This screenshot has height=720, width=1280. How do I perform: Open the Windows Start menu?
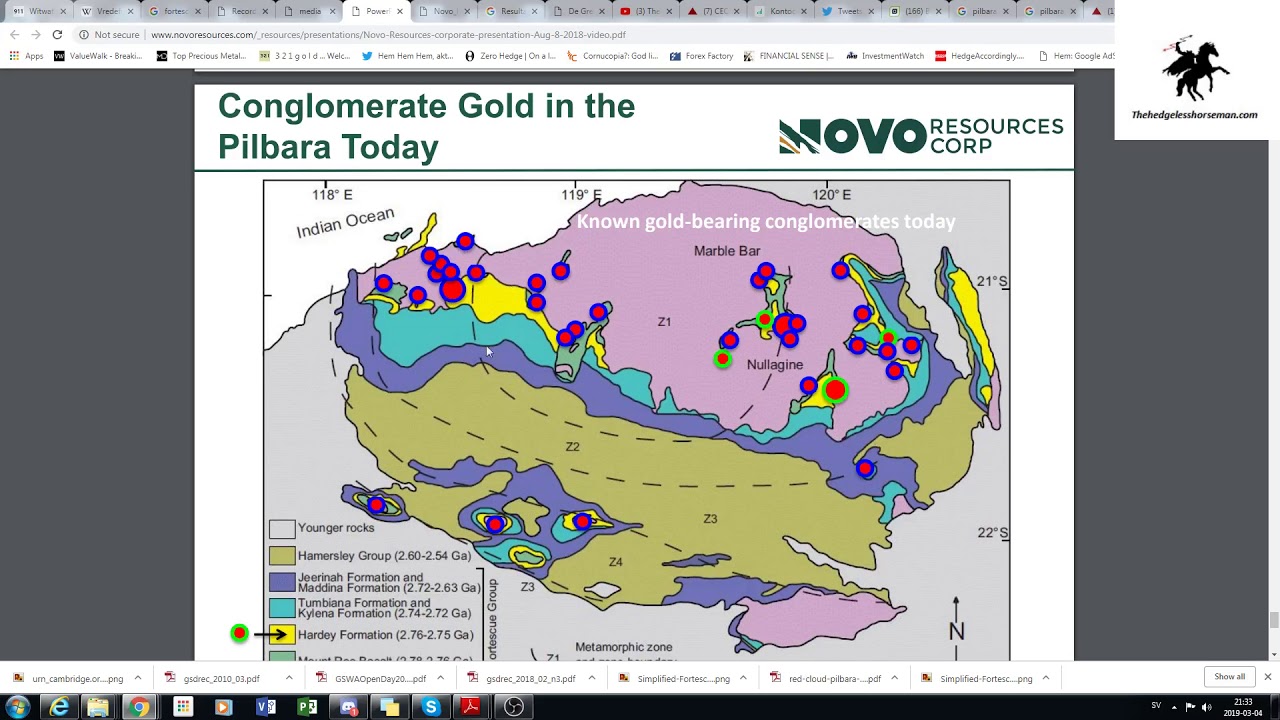pyautogui.click(x=17, y=707)
